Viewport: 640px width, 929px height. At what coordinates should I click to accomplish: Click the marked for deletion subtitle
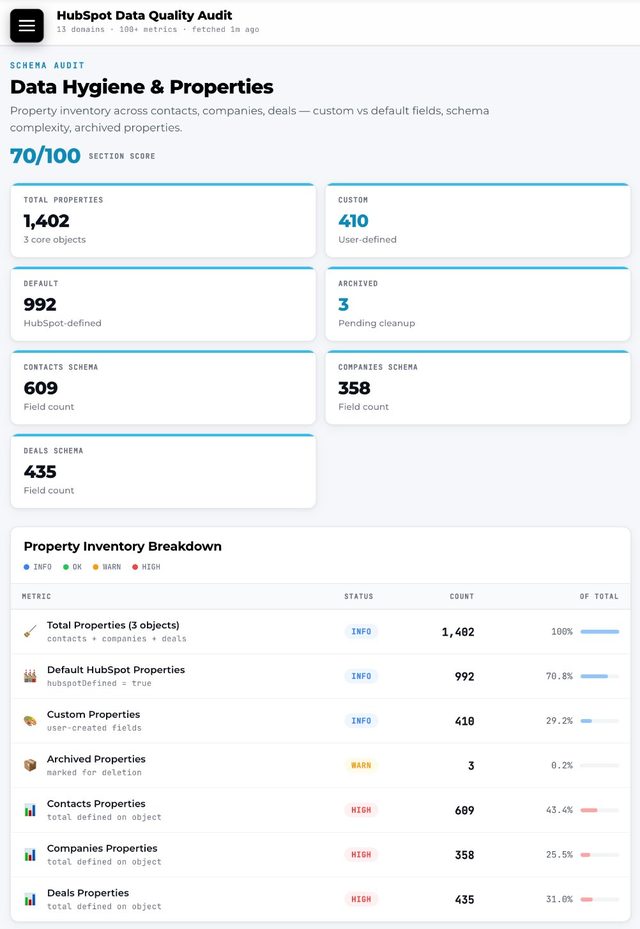pyautogui.click(x=94, y=773)
